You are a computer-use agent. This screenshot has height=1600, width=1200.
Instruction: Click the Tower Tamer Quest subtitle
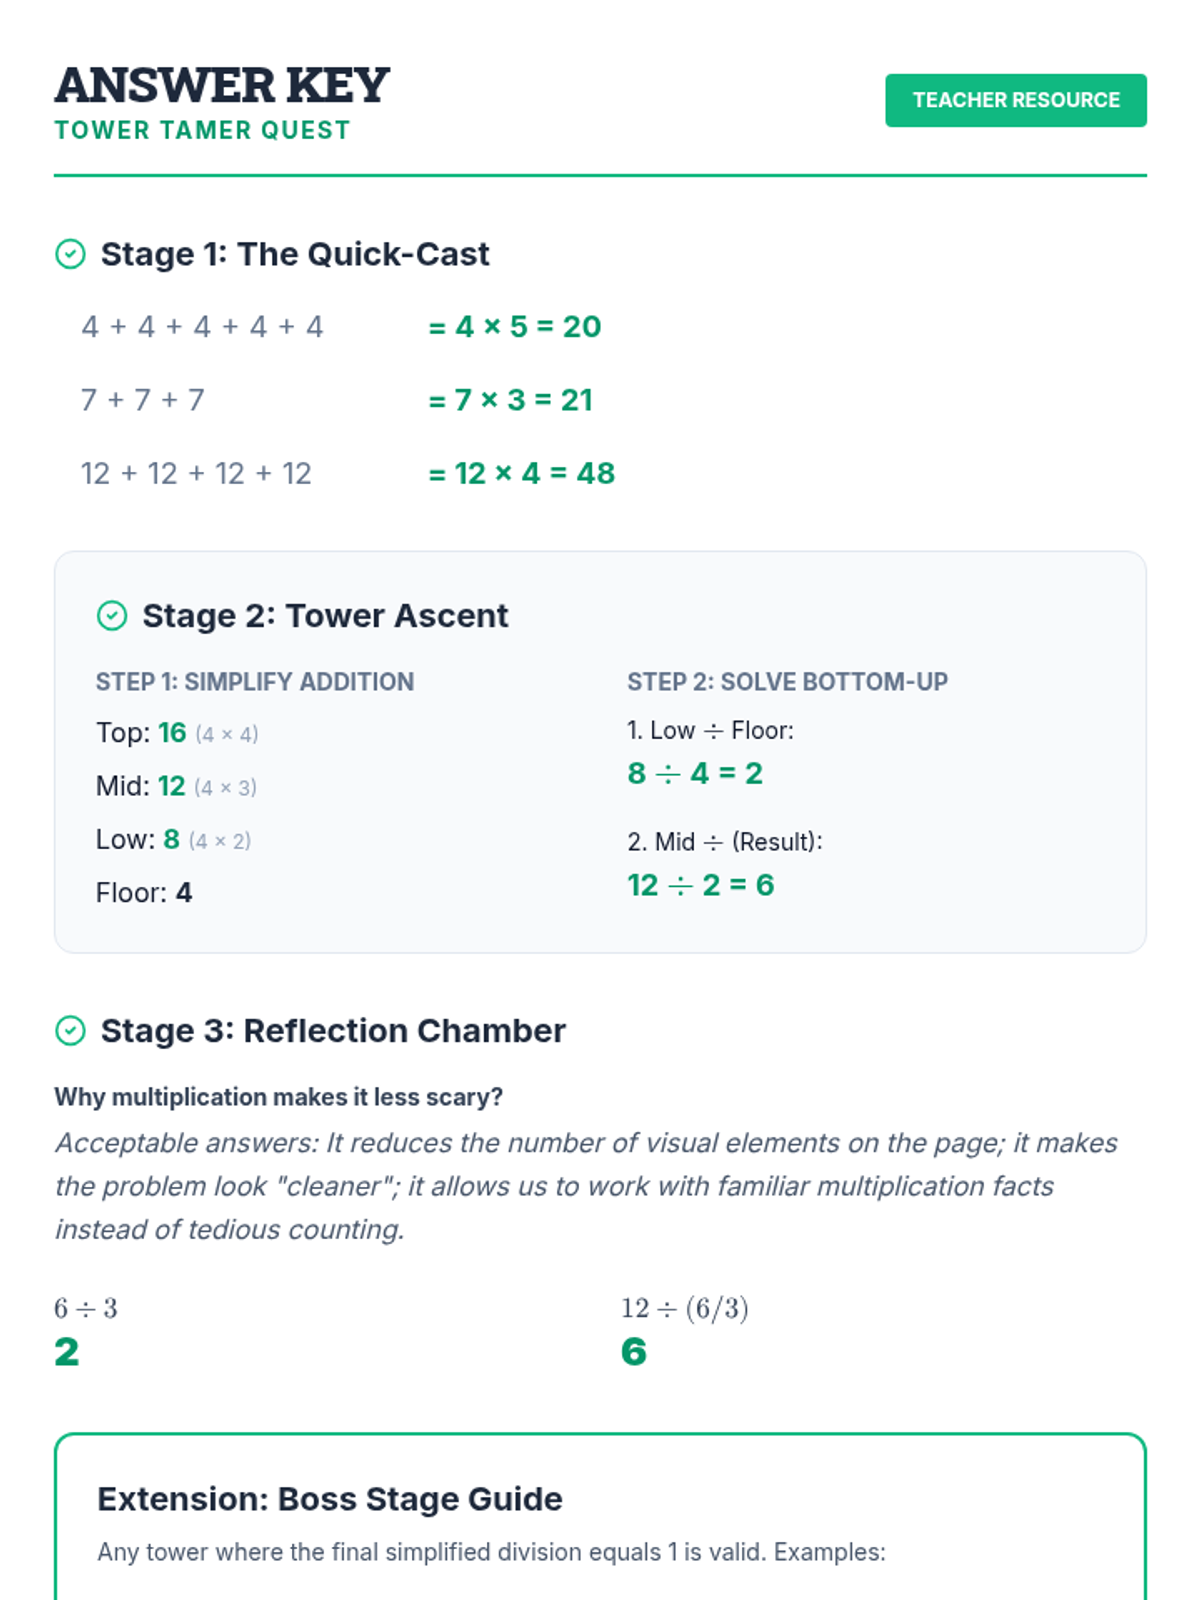coord(203,130)
